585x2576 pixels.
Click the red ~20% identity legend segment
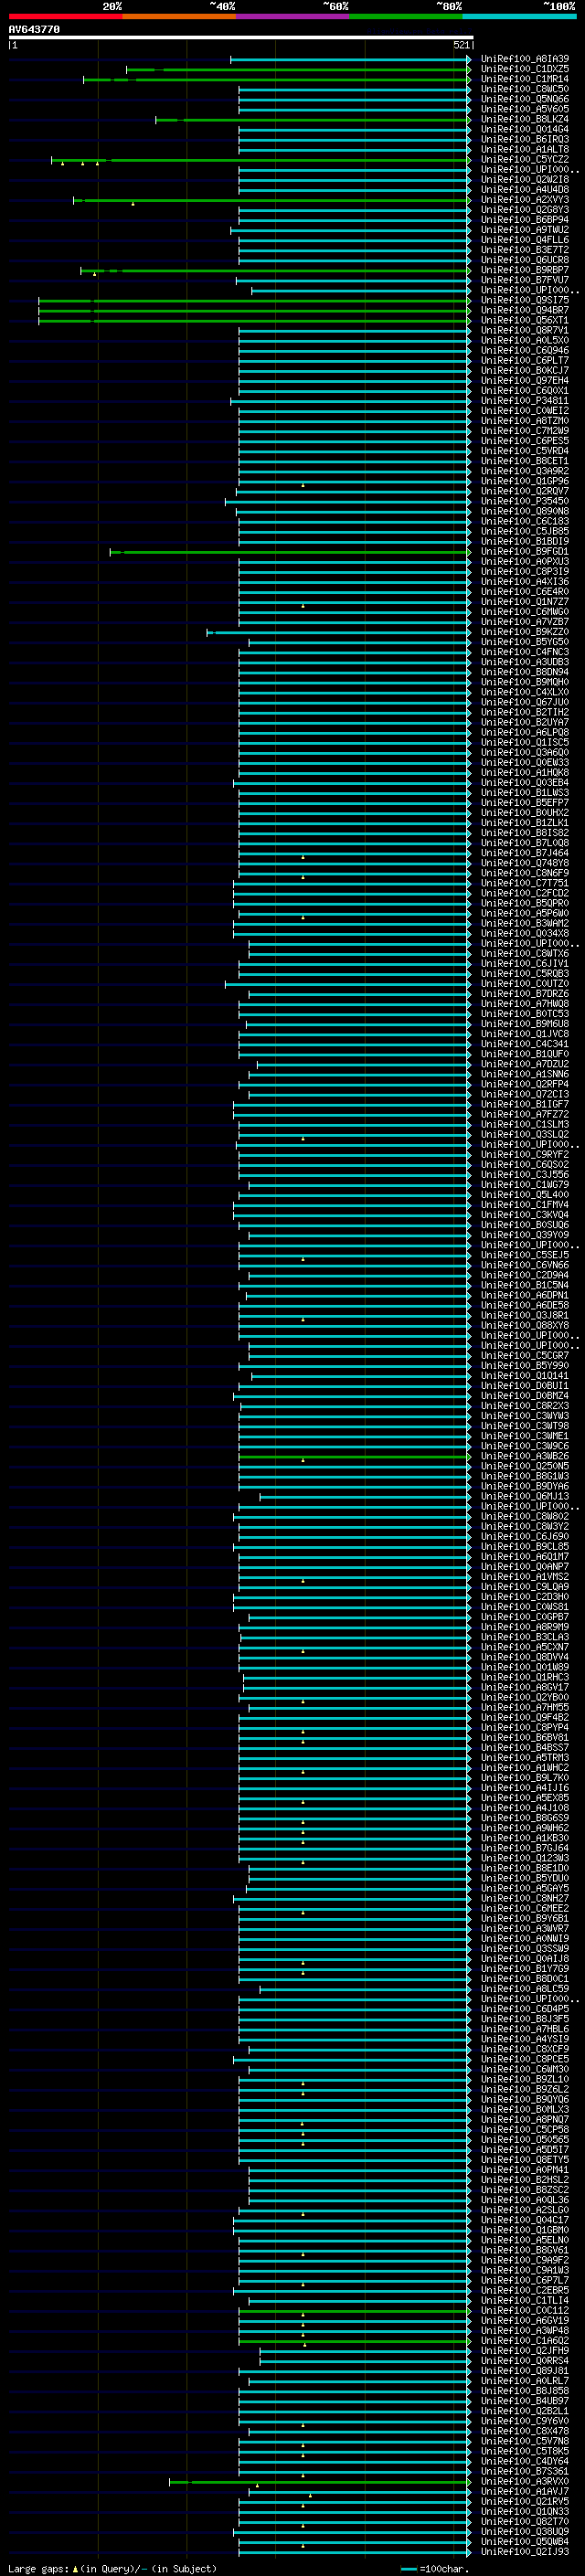[65, 16]
